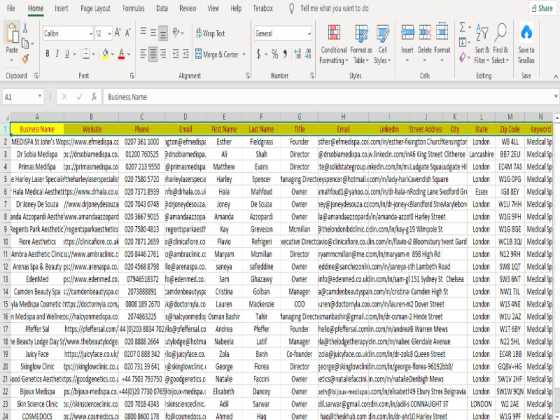Screen dimensions: 560x420
Task: Select the Format Painter brush
Action: pos(25,58)
